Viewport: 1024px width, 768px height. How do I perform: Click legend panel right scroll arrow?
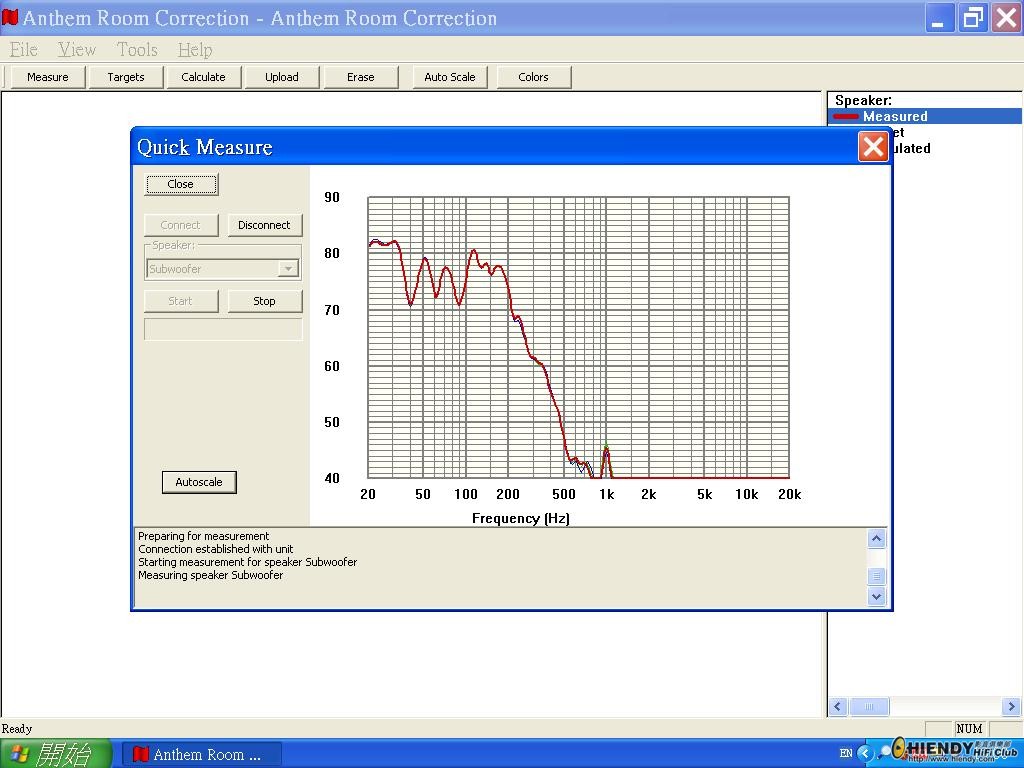click(1012, 707)
